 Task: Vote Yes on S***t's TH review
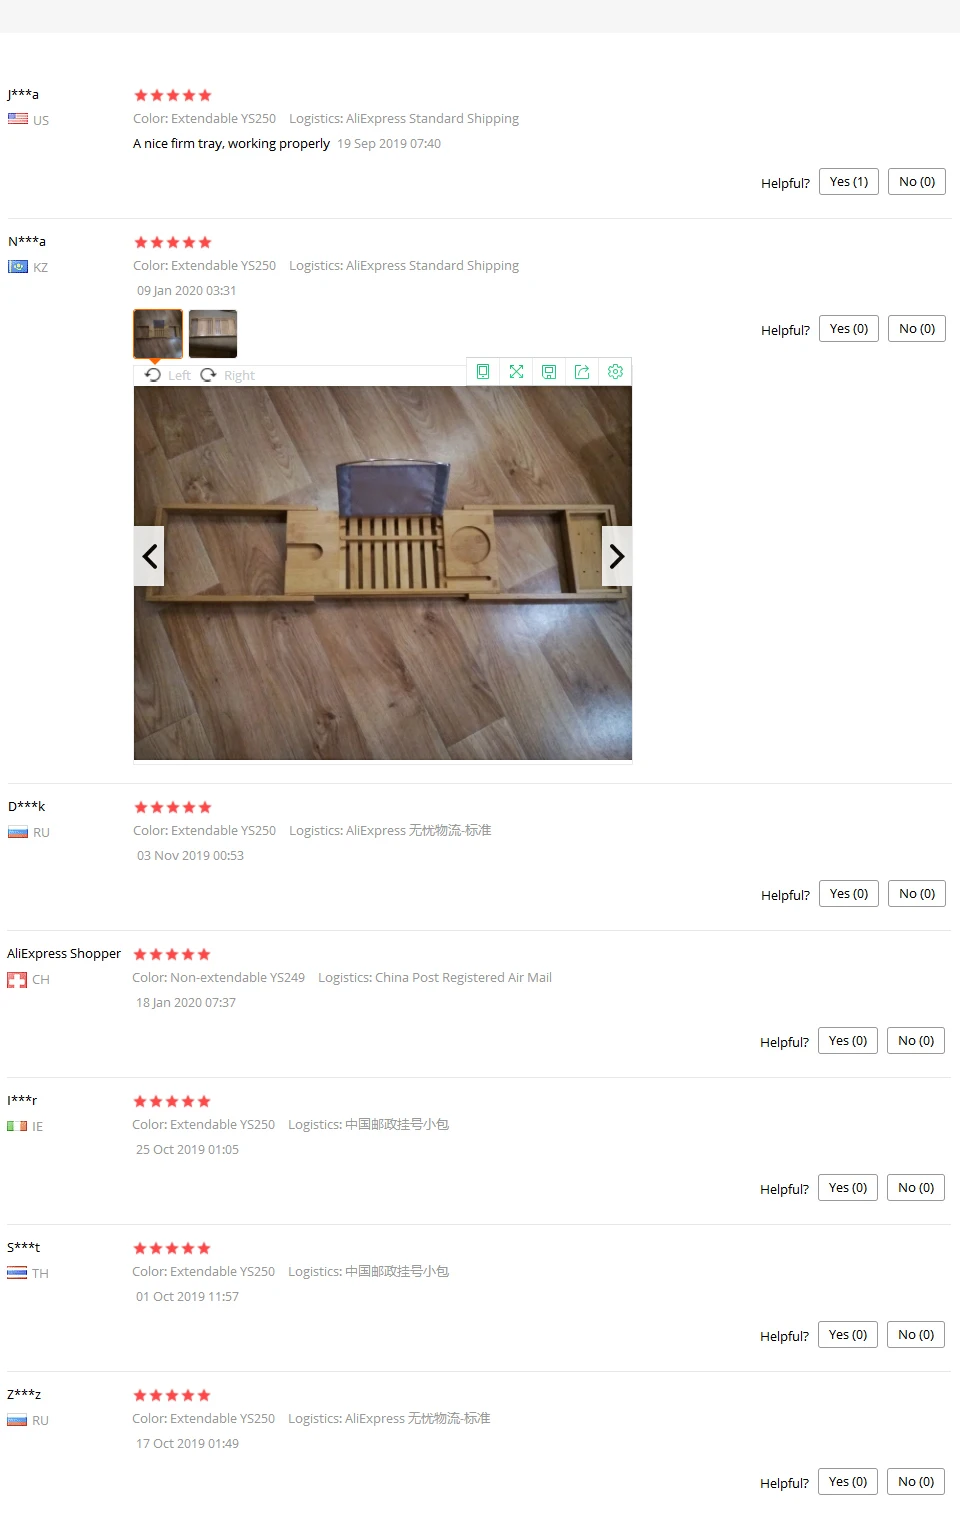pos(848,1335)
